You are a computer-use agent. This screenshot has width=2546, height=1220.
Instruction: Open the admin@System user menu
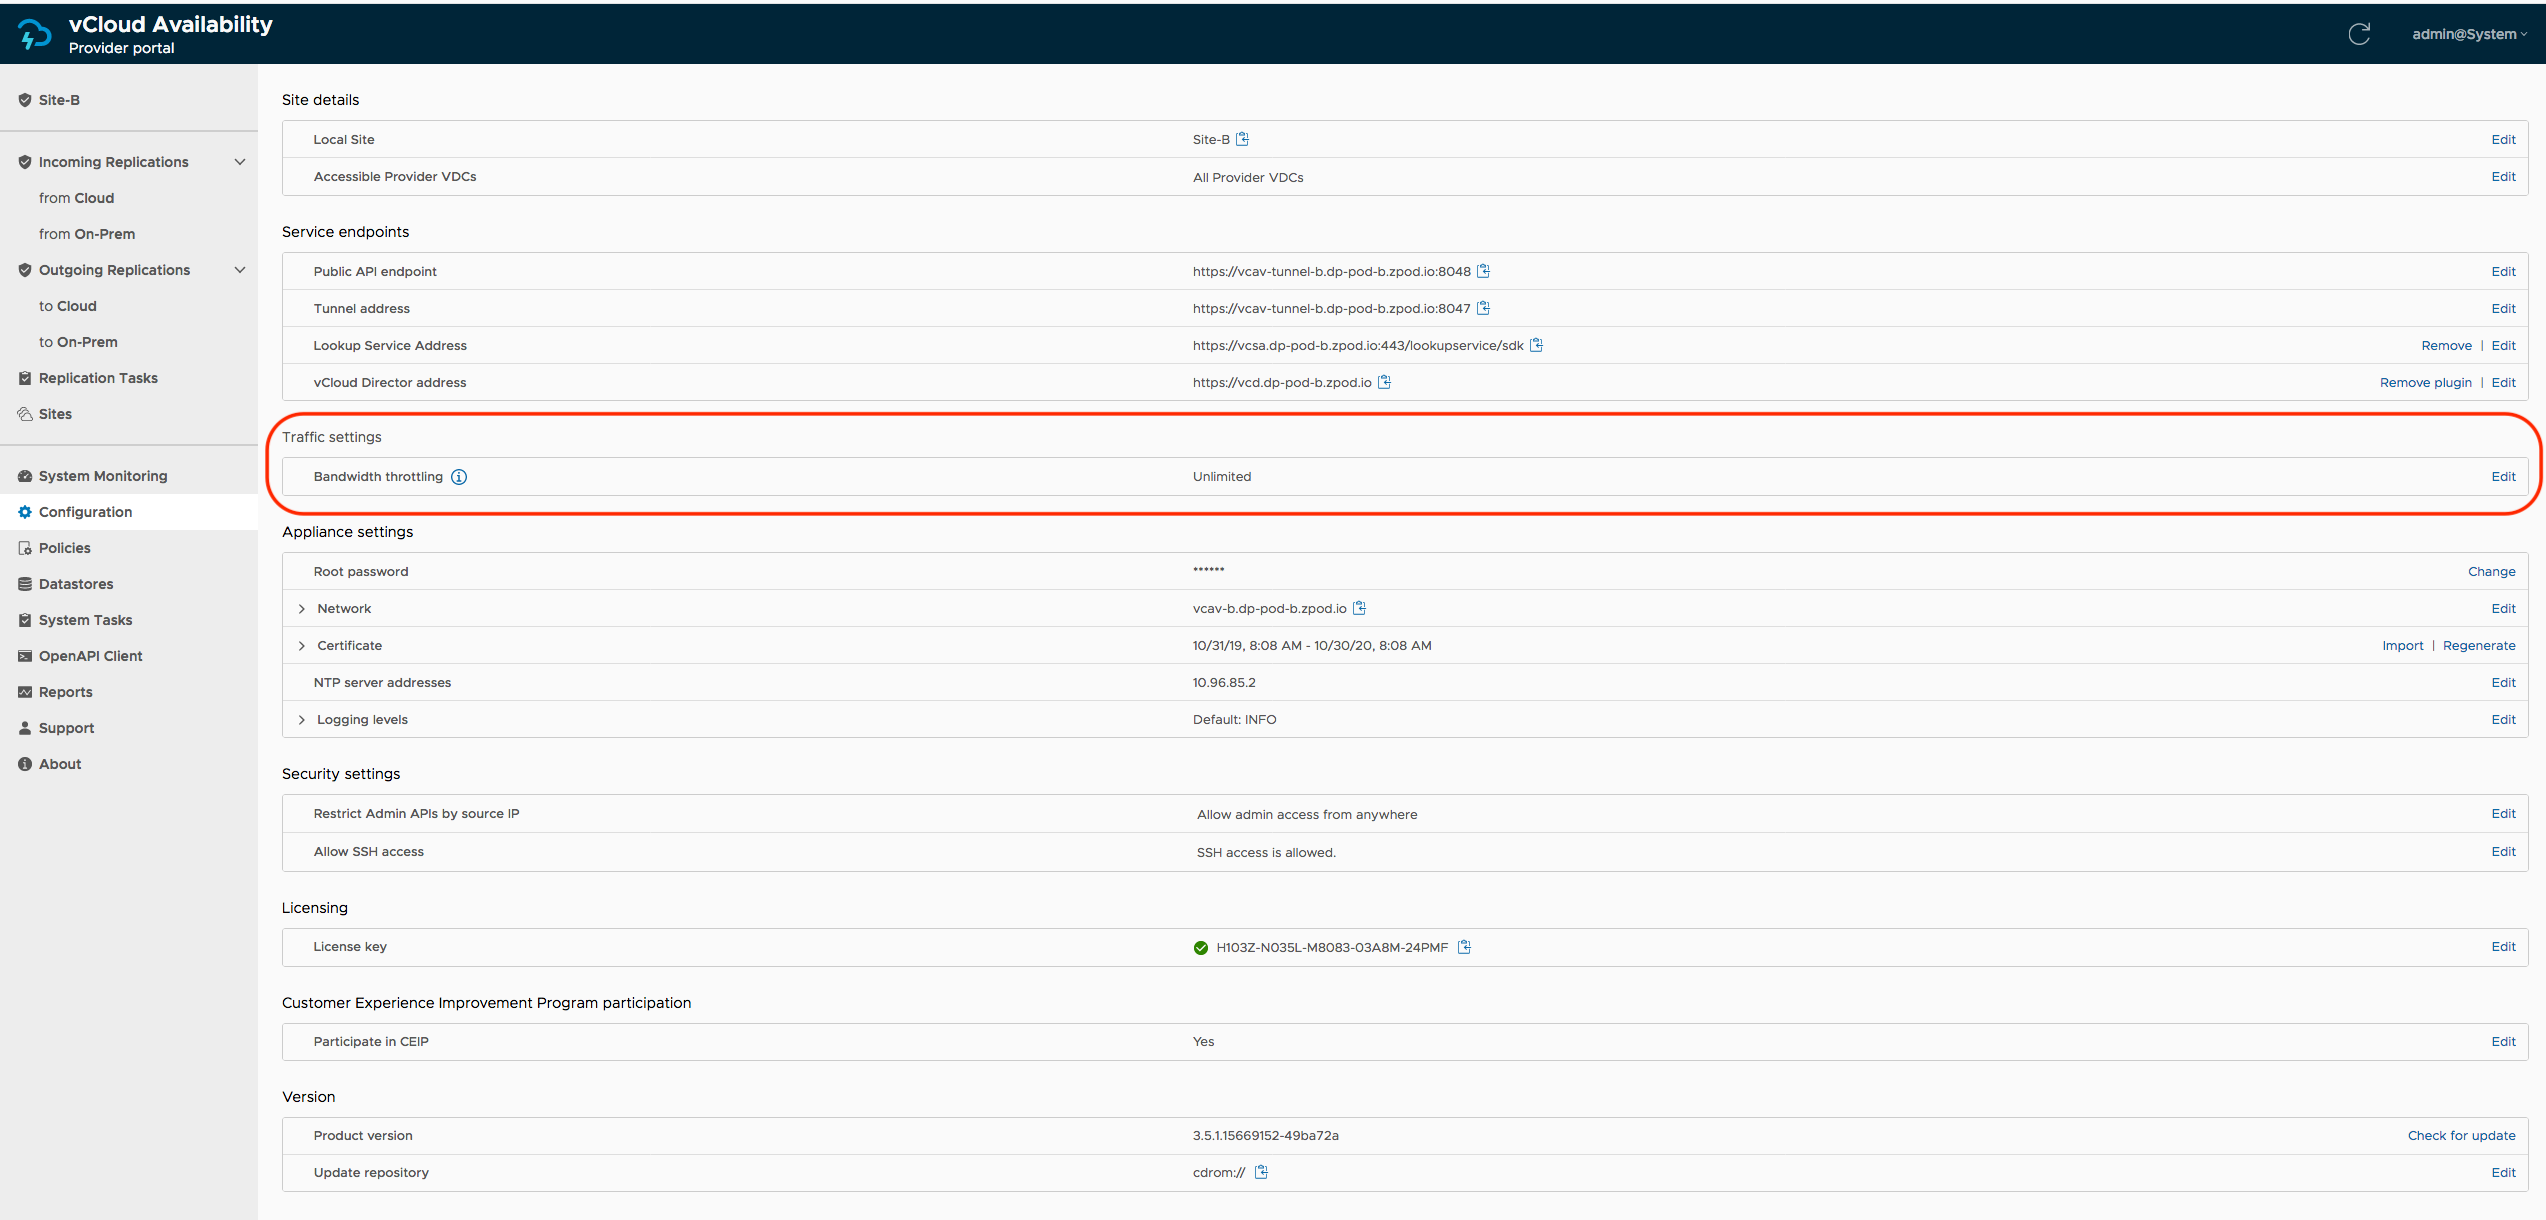[x=2468, y=34]
